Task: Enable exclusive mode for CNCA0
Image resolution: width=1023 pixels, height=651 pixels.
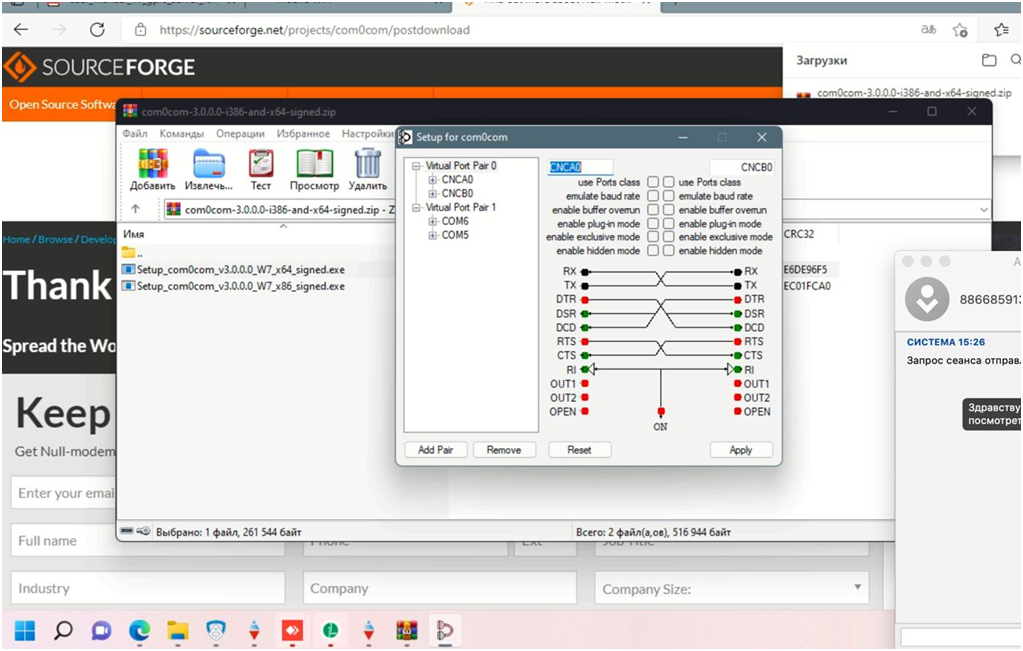Action: click(x=652, y=237)
